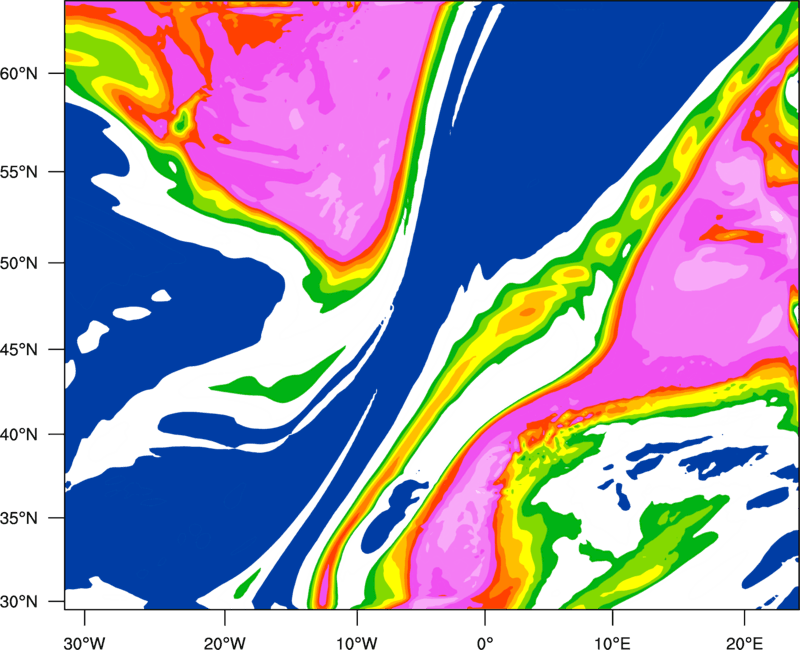
Task: Click the 30°N latitude label
Action: (19, 602)
